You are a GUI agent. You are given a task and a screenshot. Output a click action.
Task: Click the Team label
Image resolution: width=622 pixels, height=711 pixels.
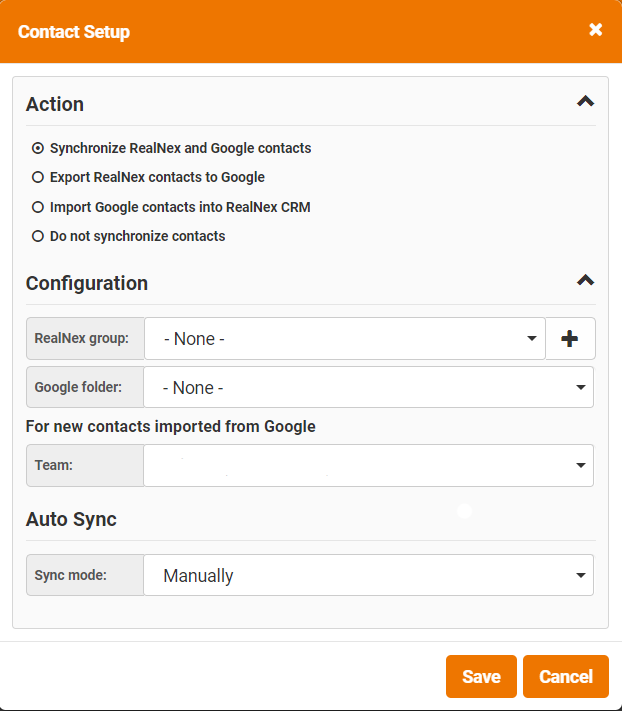(x=53, y=465)
